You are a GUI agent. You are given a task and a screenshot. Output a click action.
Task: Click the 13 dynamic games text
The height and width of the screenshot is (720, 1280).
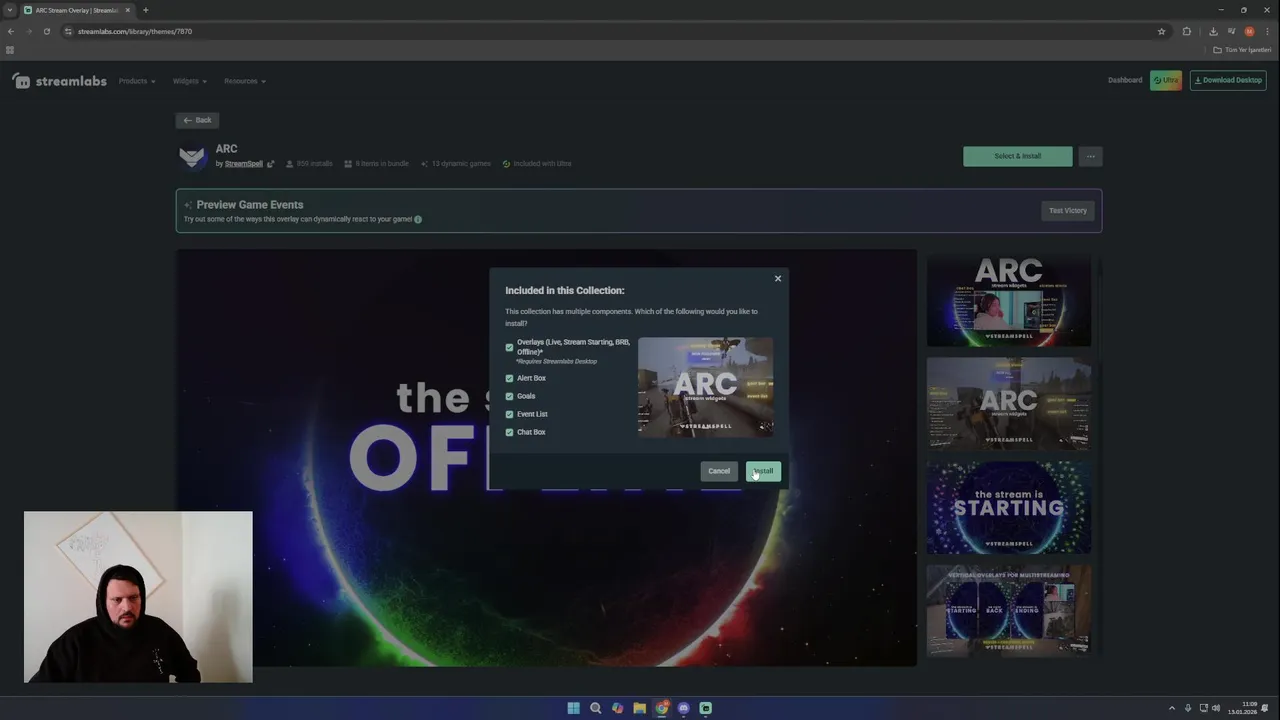point(461,164)
